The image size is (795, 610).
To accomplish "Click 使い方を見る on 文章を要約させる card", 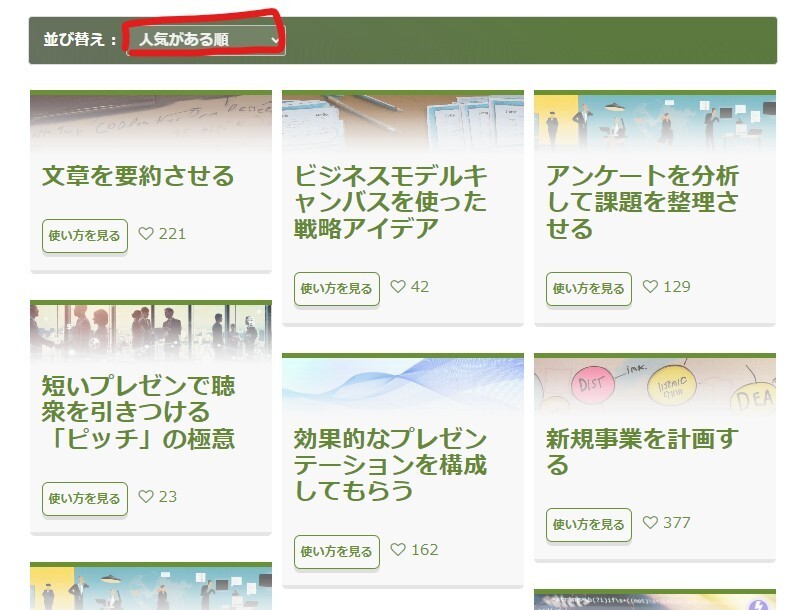I will [x=85, y=236].
